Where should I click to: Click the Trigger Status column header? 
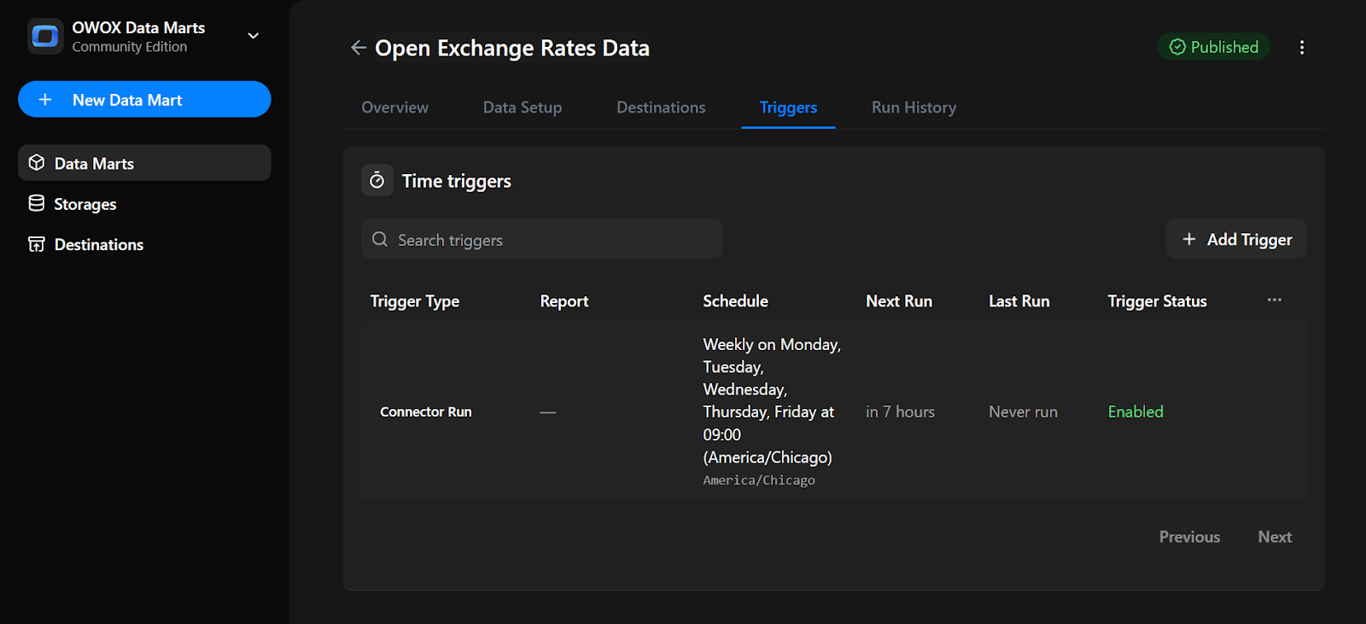(1157, 301)
